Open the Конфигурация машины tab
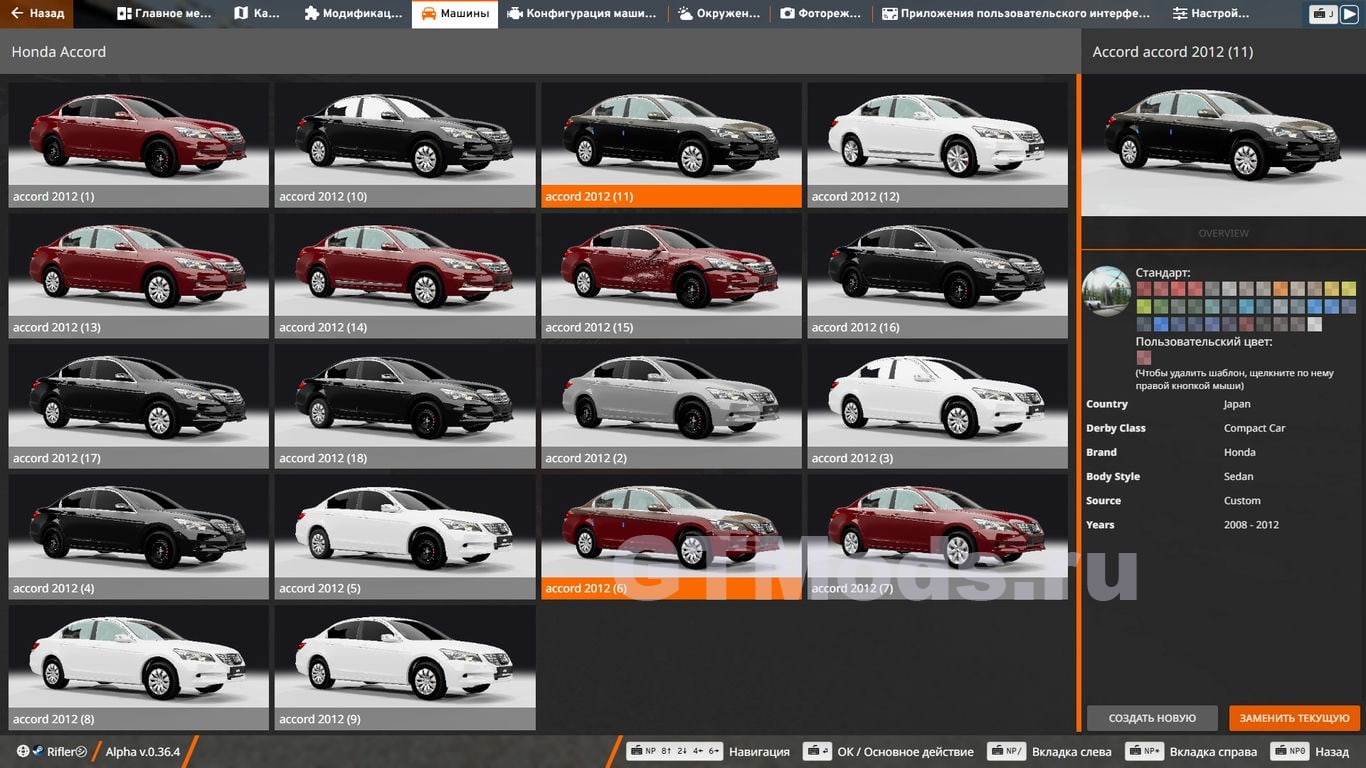This screenshot has height=768, width=1366. tap(582, 14)
